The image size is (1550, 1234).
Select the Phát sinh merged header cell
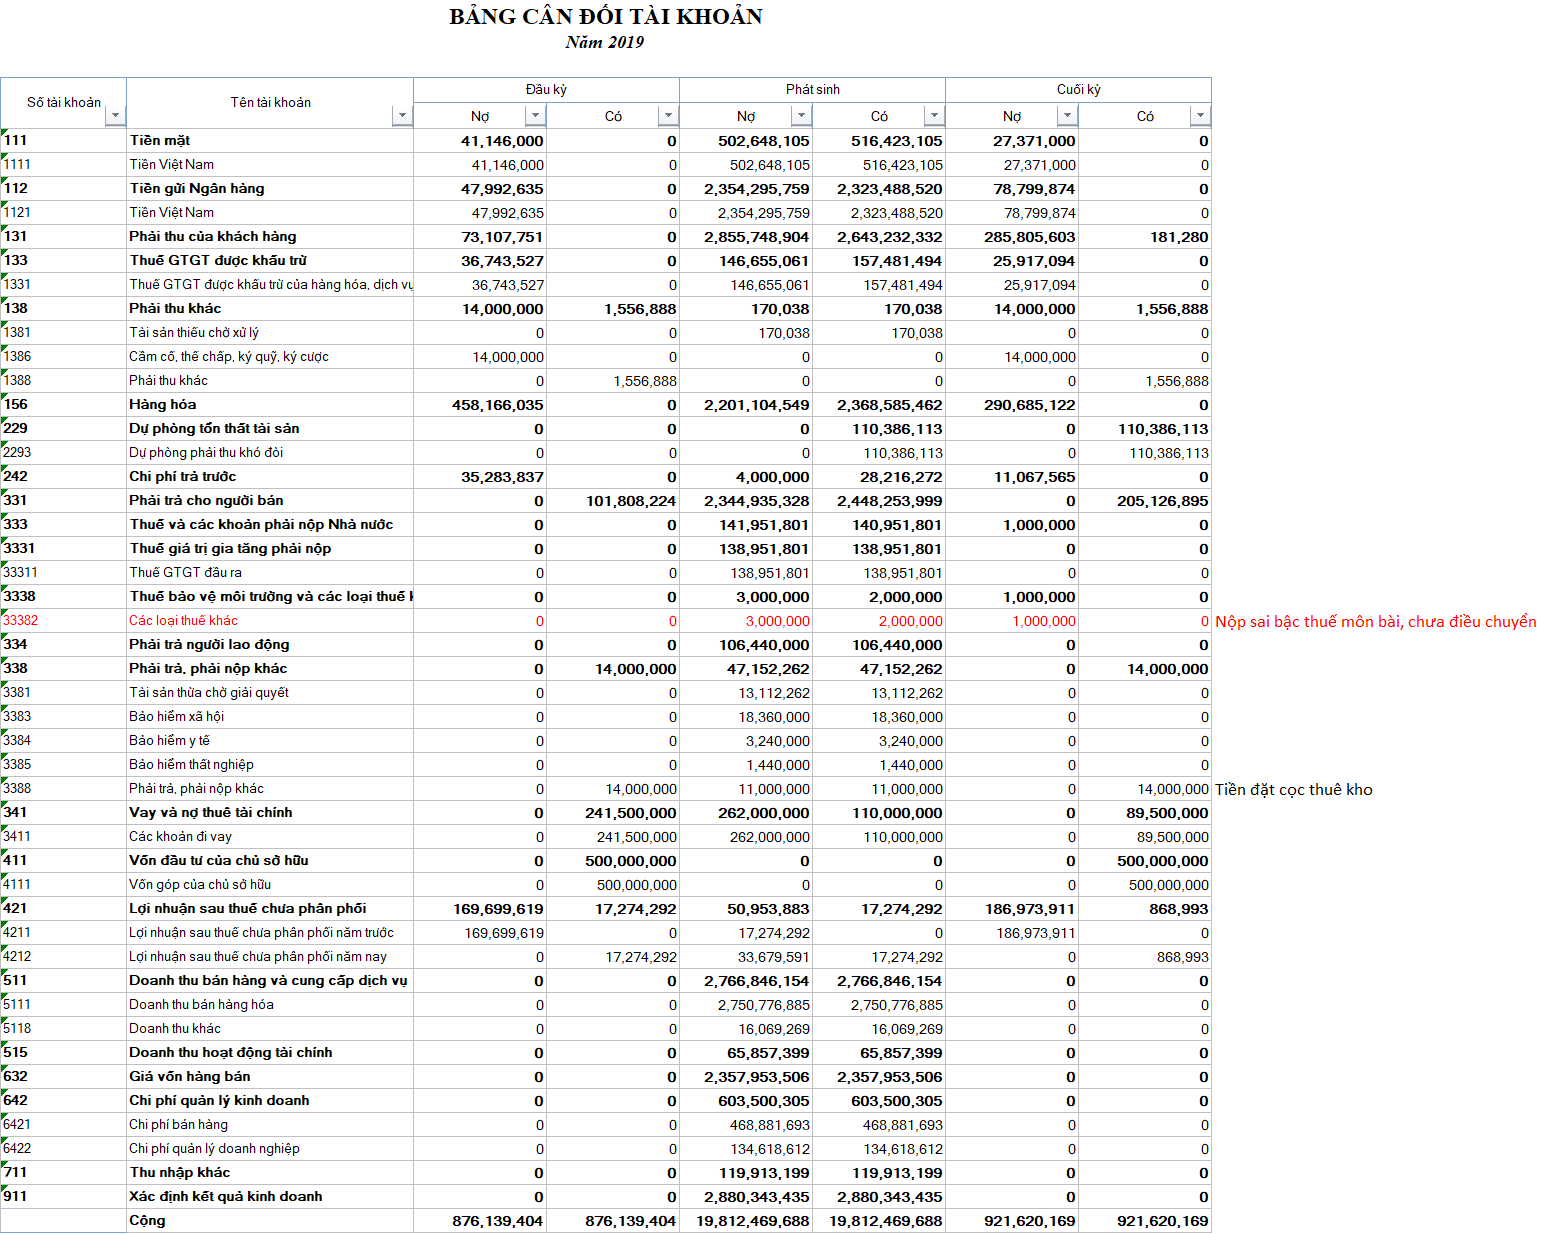(812, 90)
